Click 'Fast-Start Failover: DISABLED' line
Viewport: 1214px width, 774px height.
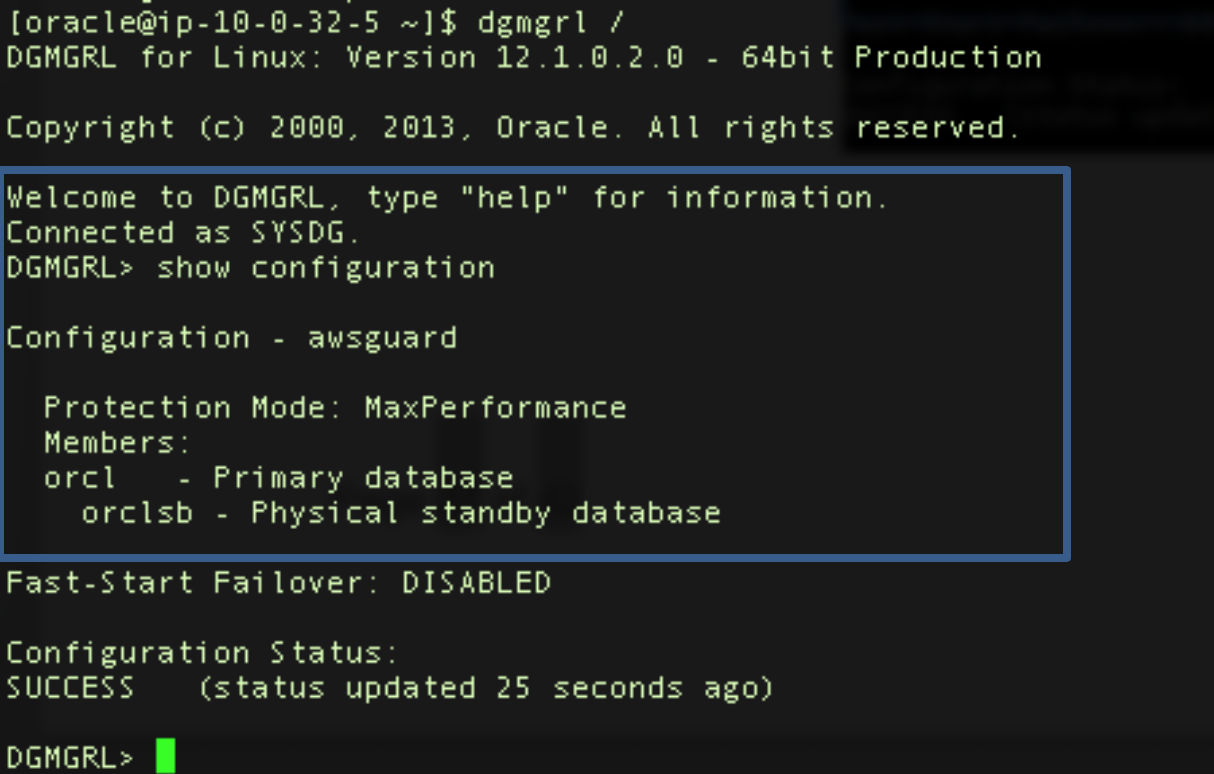pyautogui.click(x=279, y=582)
